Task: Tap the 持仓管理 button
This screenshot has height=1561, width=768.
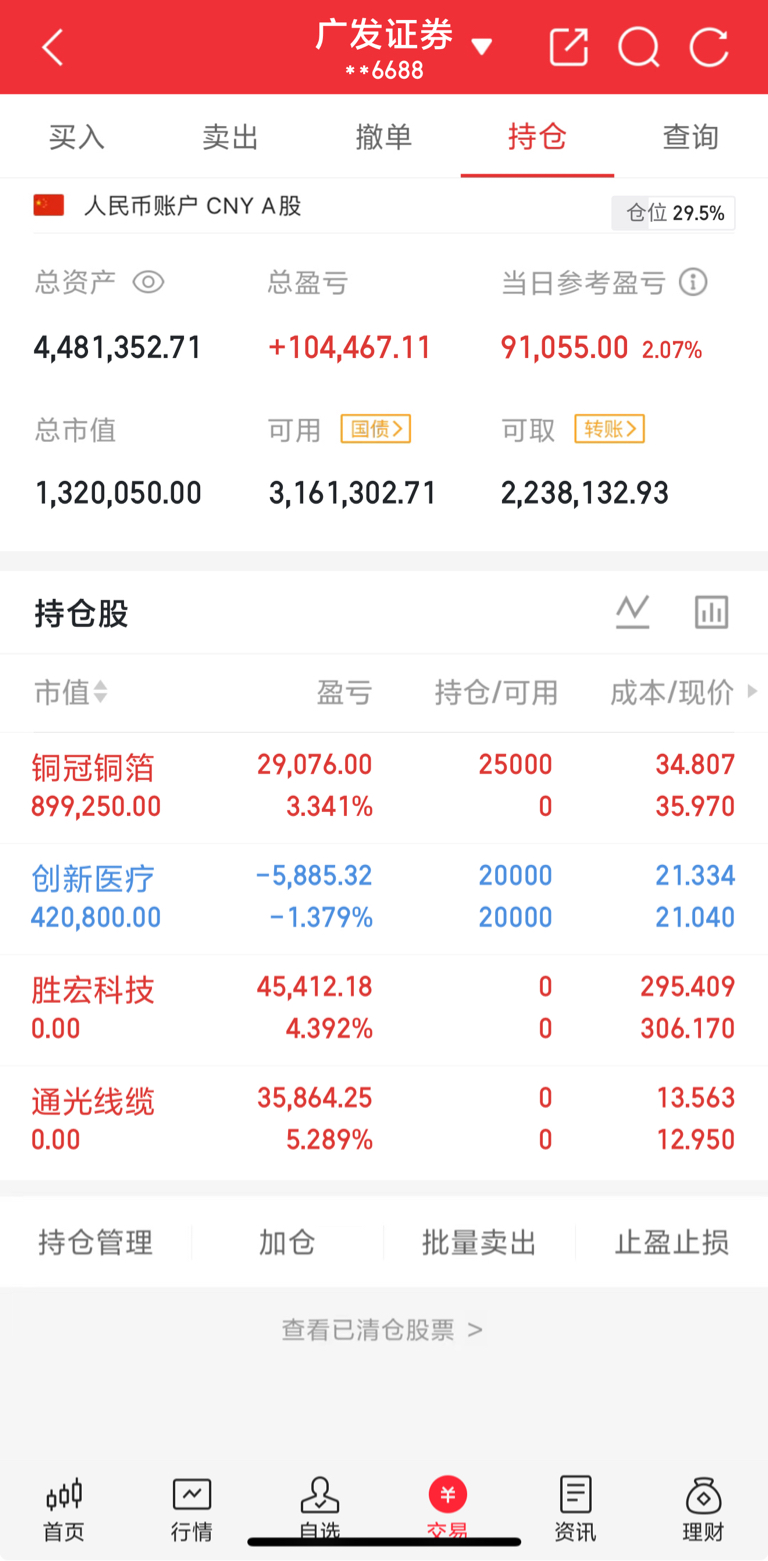Action: click(x=96, y=1243)
